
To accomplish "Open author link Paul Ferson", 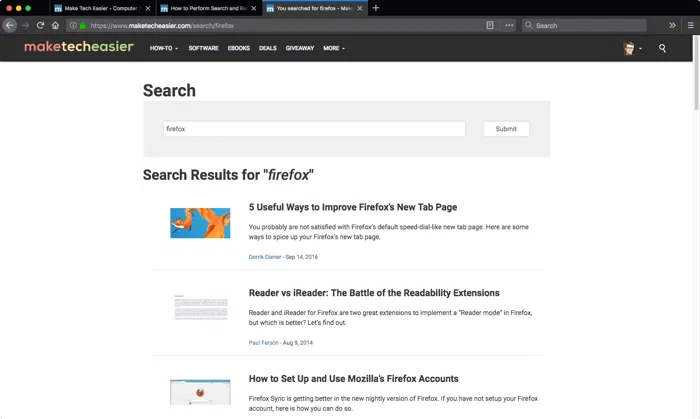I will pyautogui.click(x=263, y=343).
